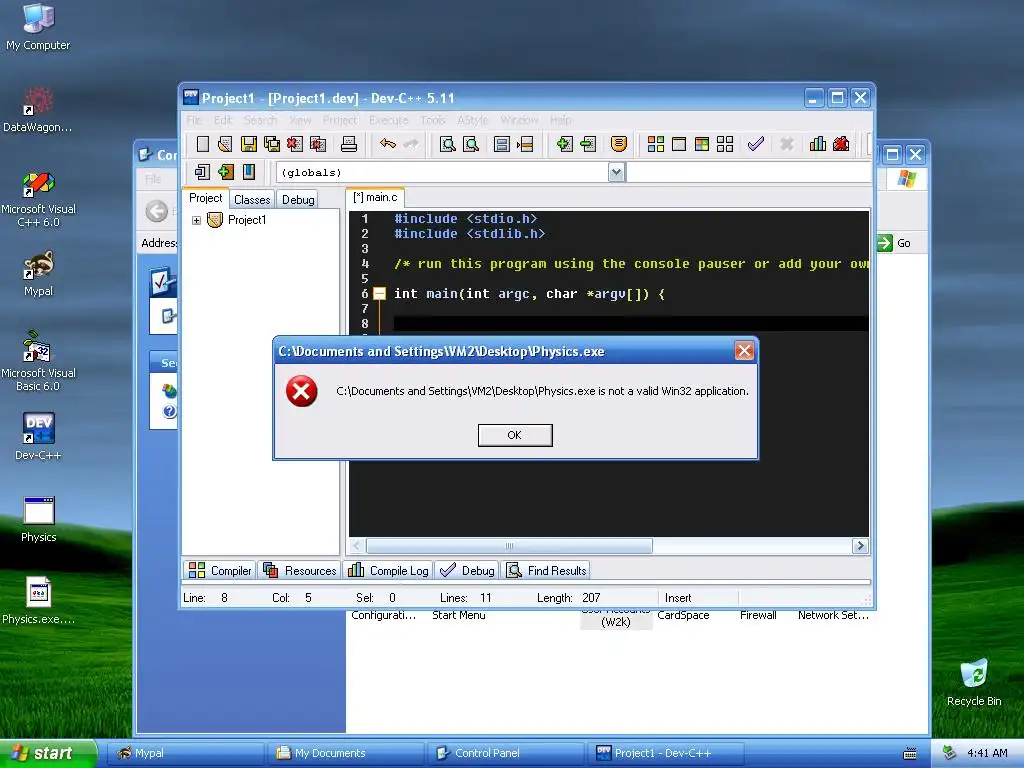Image resolution: width=1024 pixels, height=768 pixels.
Task: Click the Goto line icon in toolbar
Action: (525, 144)
